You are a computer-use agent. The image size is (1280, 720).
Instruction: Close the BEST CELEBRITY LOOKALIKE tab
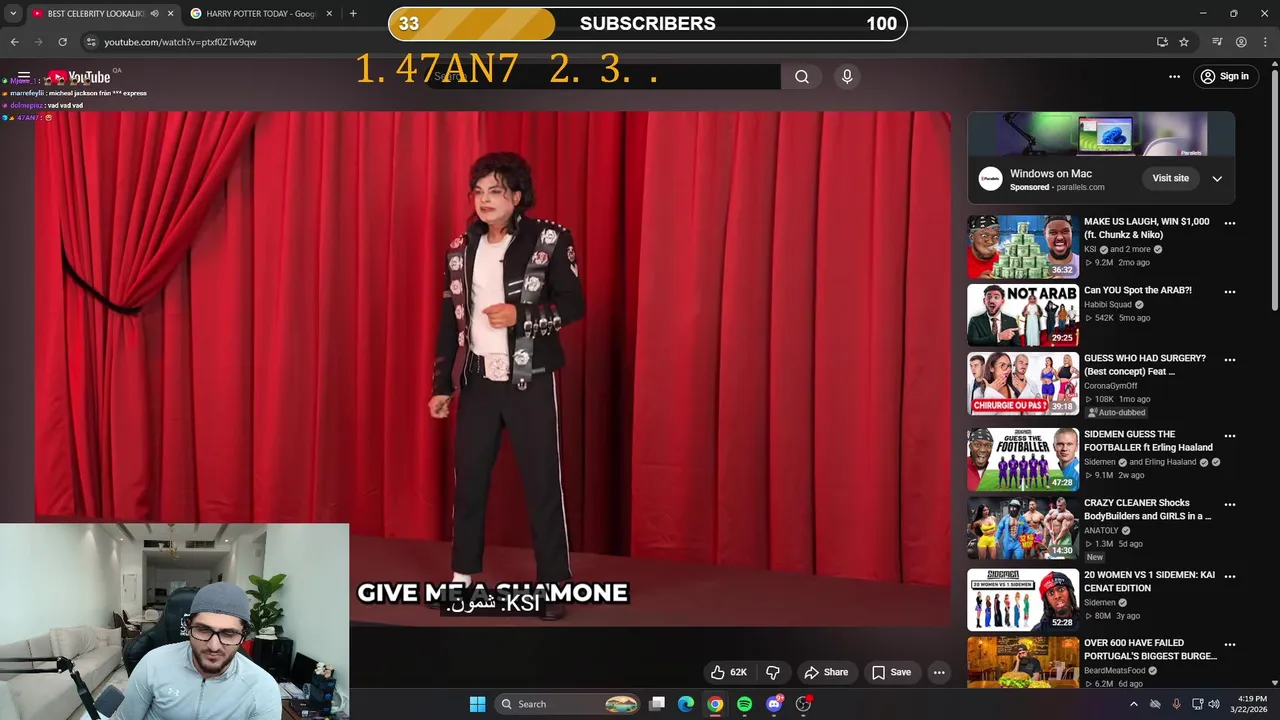[x=170, y=14]
